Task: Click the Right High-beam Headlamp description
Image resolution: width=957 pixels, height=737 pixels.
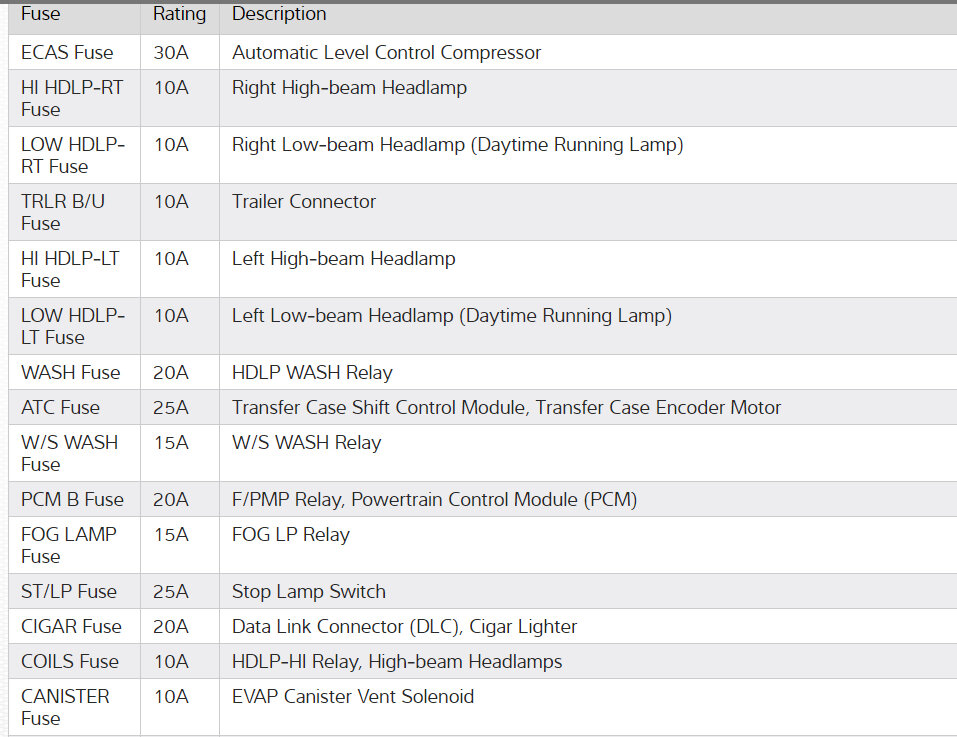Action: [349, 87]
